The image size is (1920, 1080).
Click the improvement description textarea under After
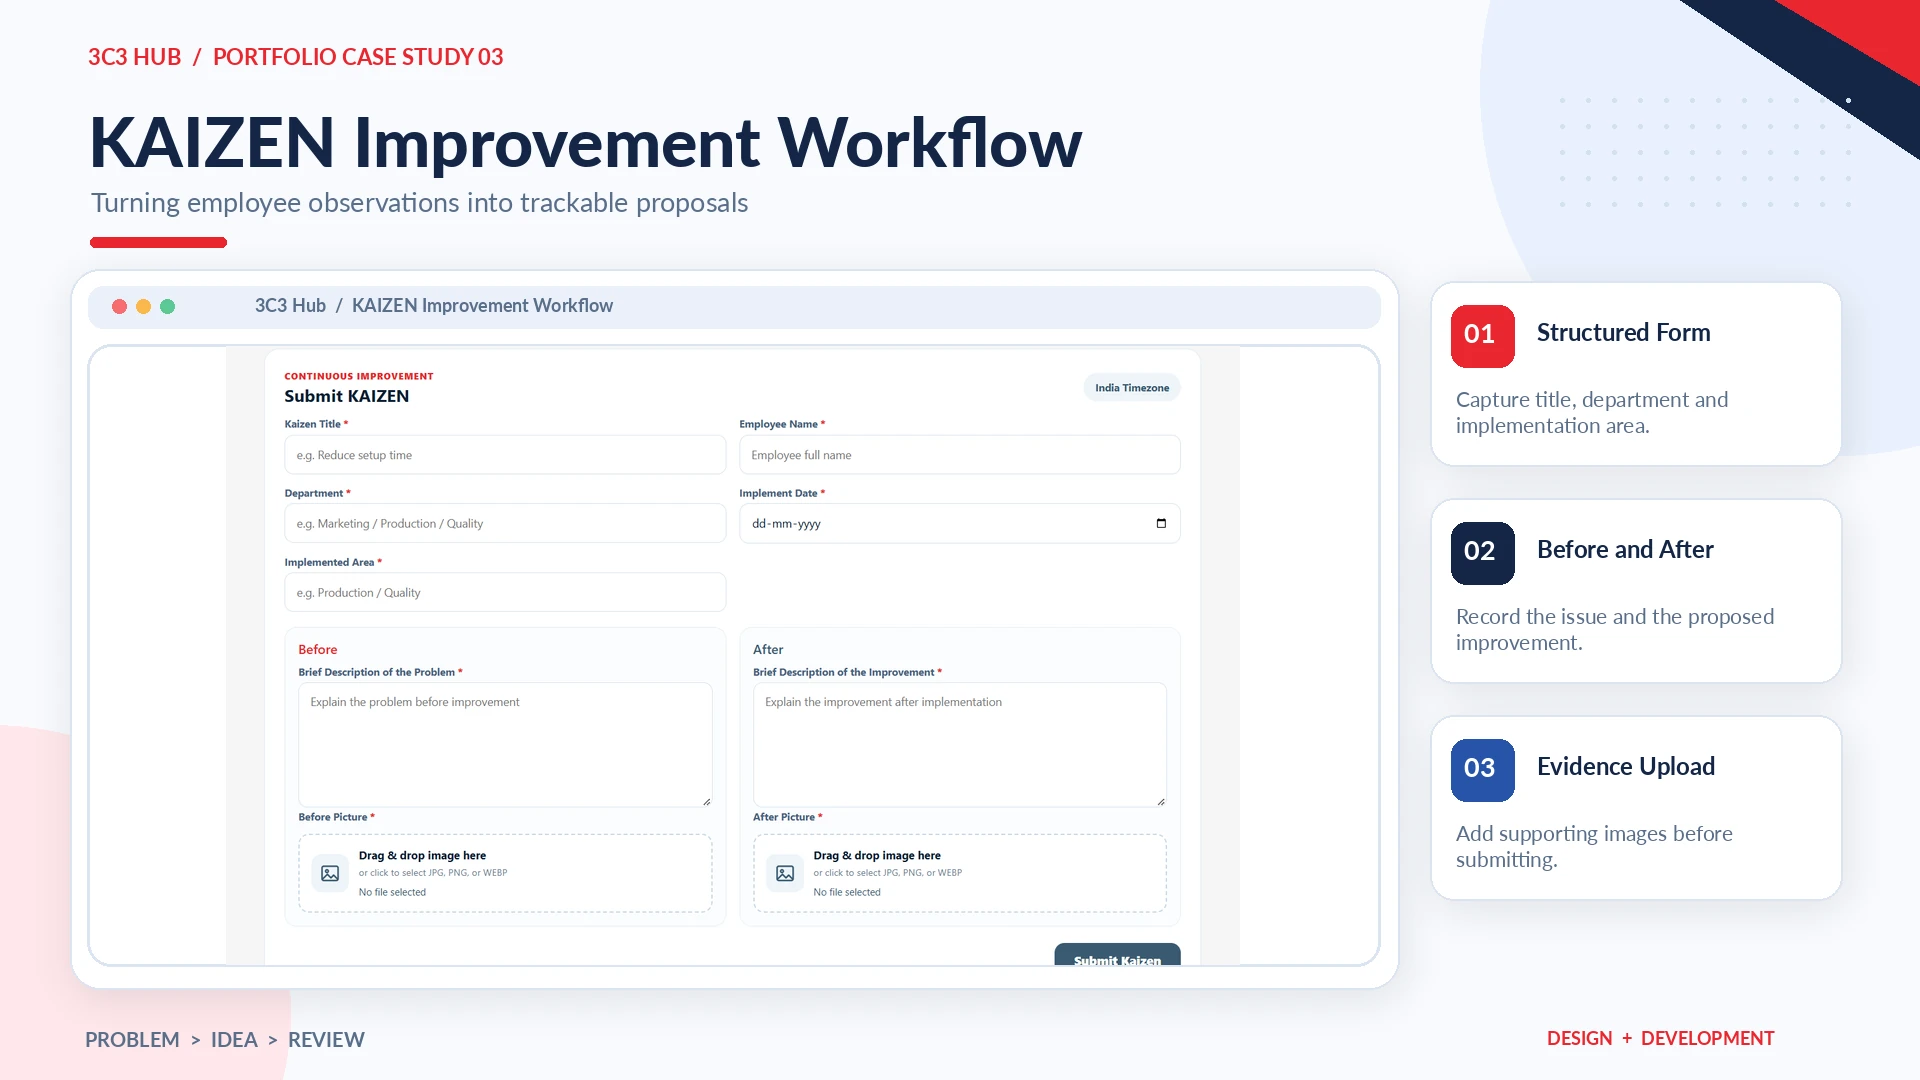click(x=959, y=744)
